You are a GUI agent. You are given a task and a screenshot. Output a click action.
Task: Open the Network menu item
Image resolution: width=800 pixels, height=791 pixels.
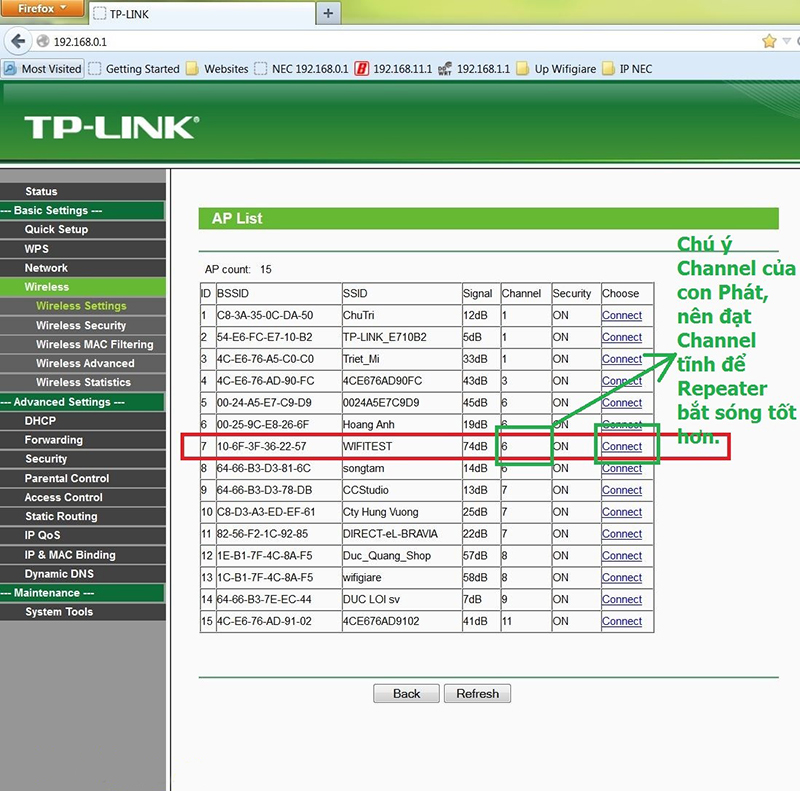pyautogui.click(x=83, y=268)
